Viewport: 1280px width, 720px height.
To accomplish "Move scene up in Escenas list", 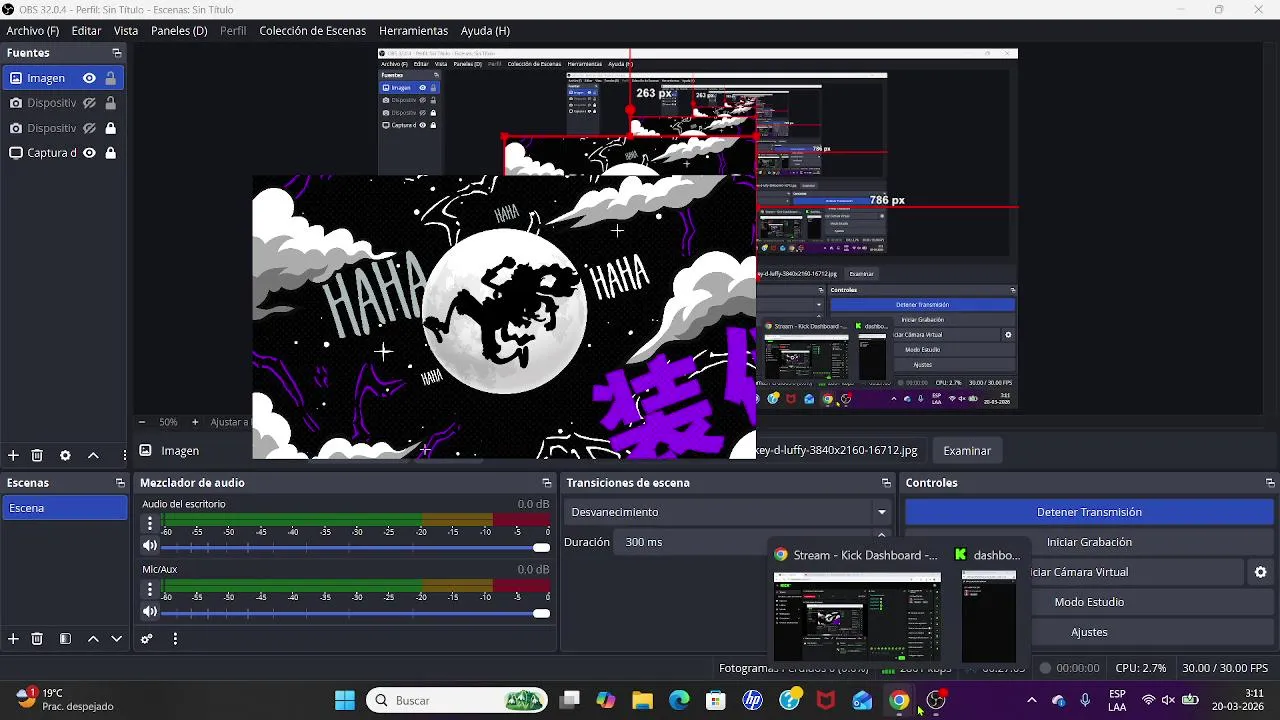I will coord(93,638).
